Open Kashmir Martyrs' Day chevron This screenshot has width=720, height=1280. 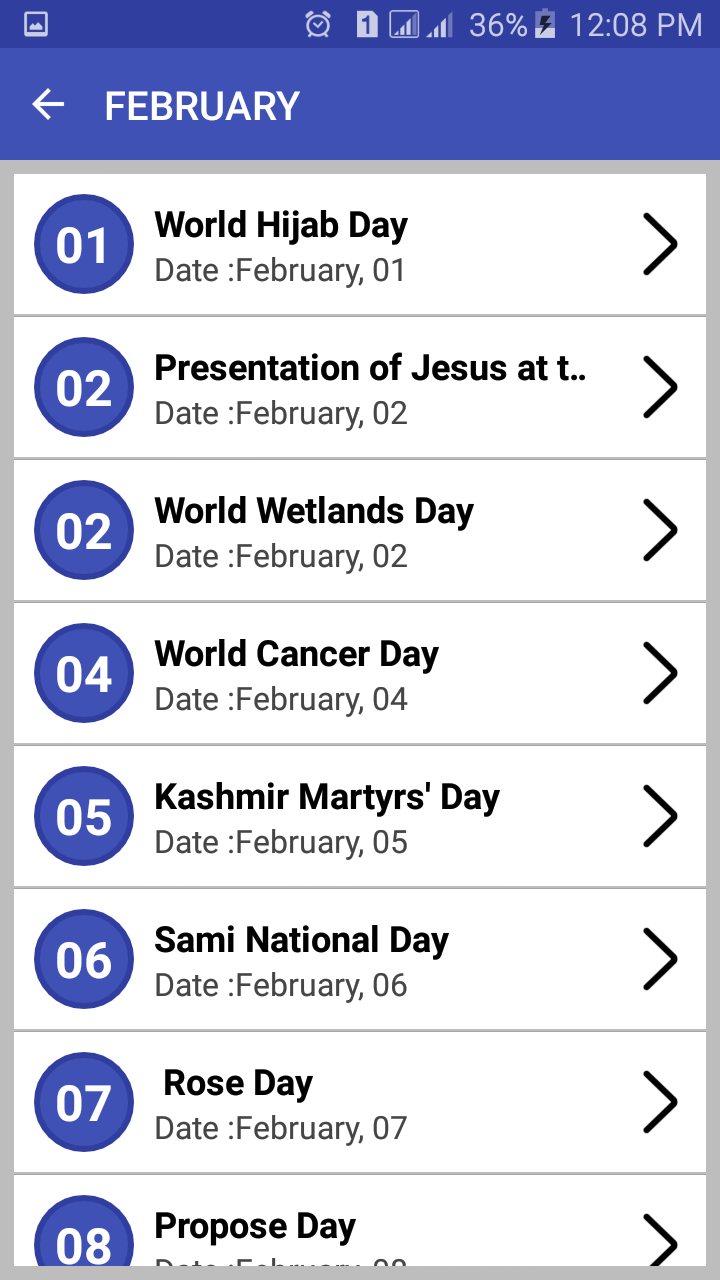click(660, 816)
